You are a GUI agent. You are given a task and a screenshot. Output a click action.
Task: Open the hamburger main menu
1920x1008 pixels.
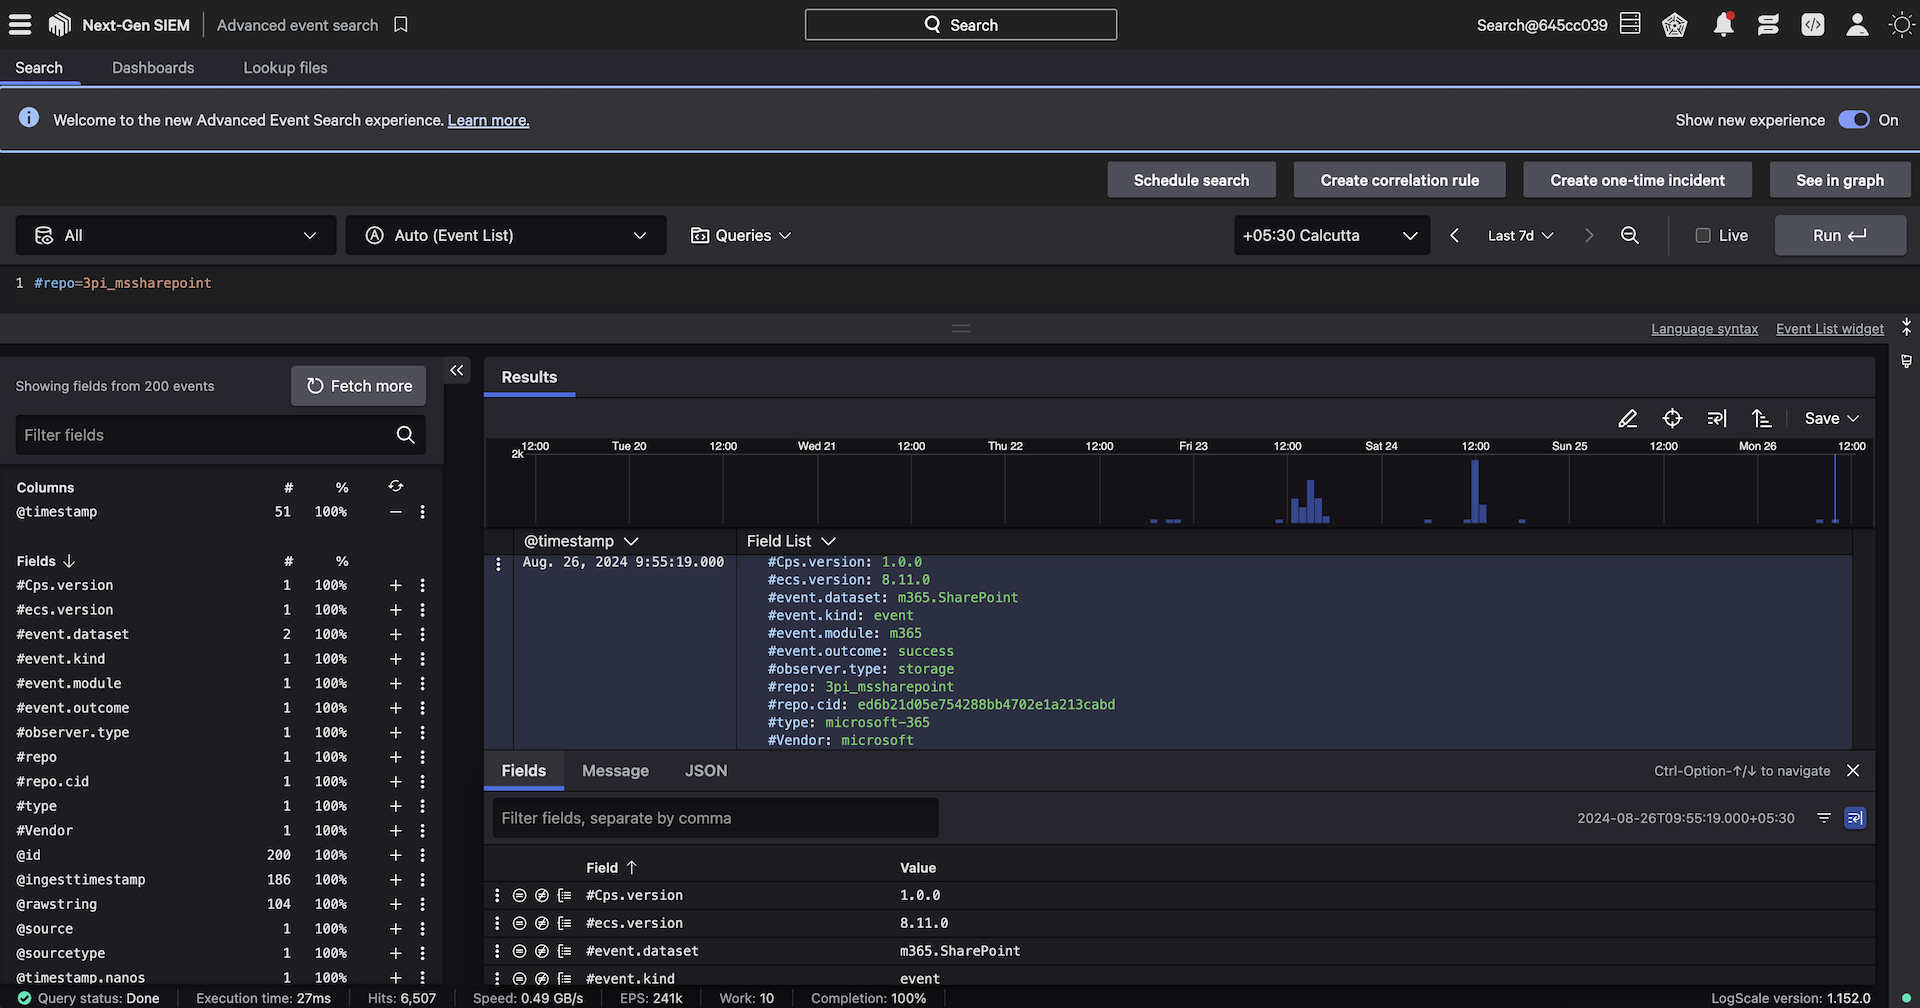(x=20, y=25)
